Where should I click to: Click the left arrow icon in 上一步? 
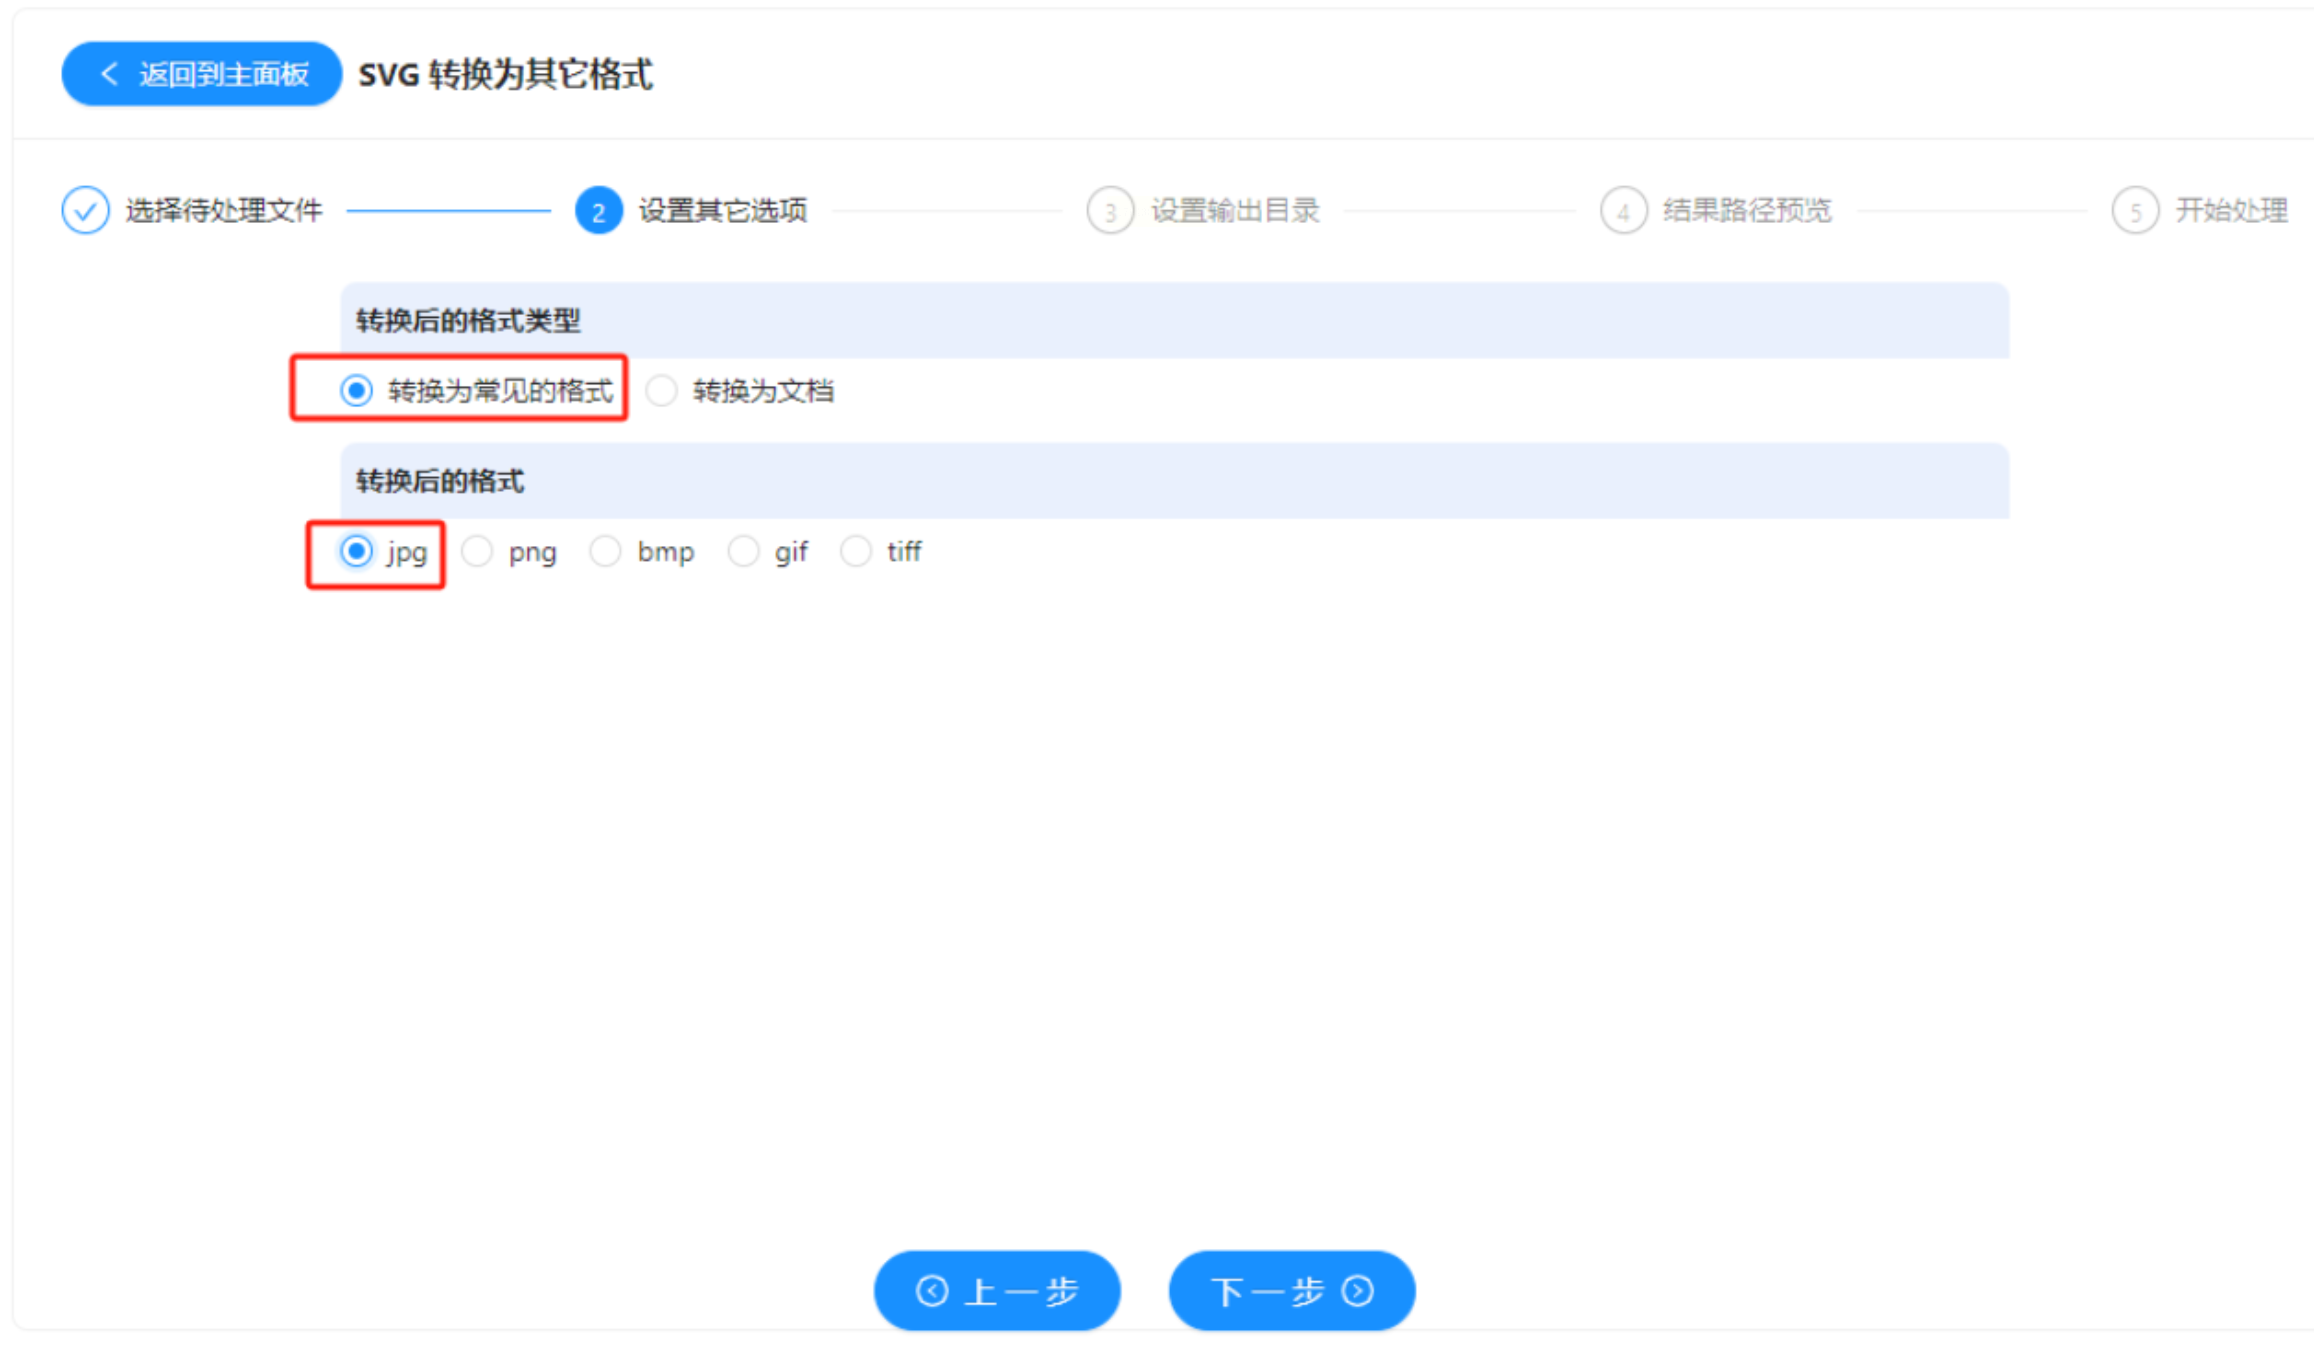pos(932,1291)
